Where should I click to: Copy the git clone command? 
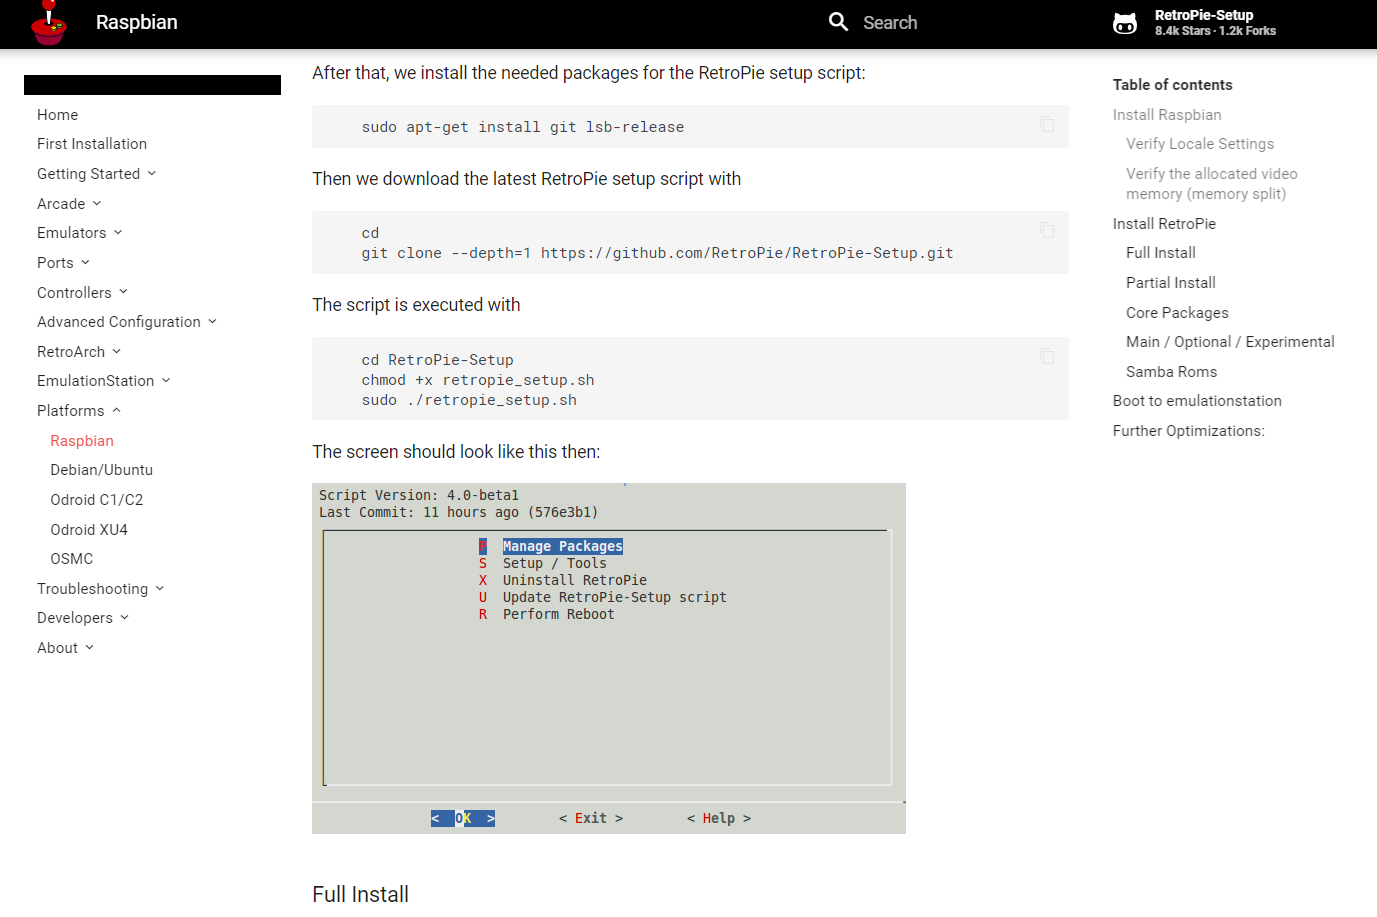[x=1047, y=230]
